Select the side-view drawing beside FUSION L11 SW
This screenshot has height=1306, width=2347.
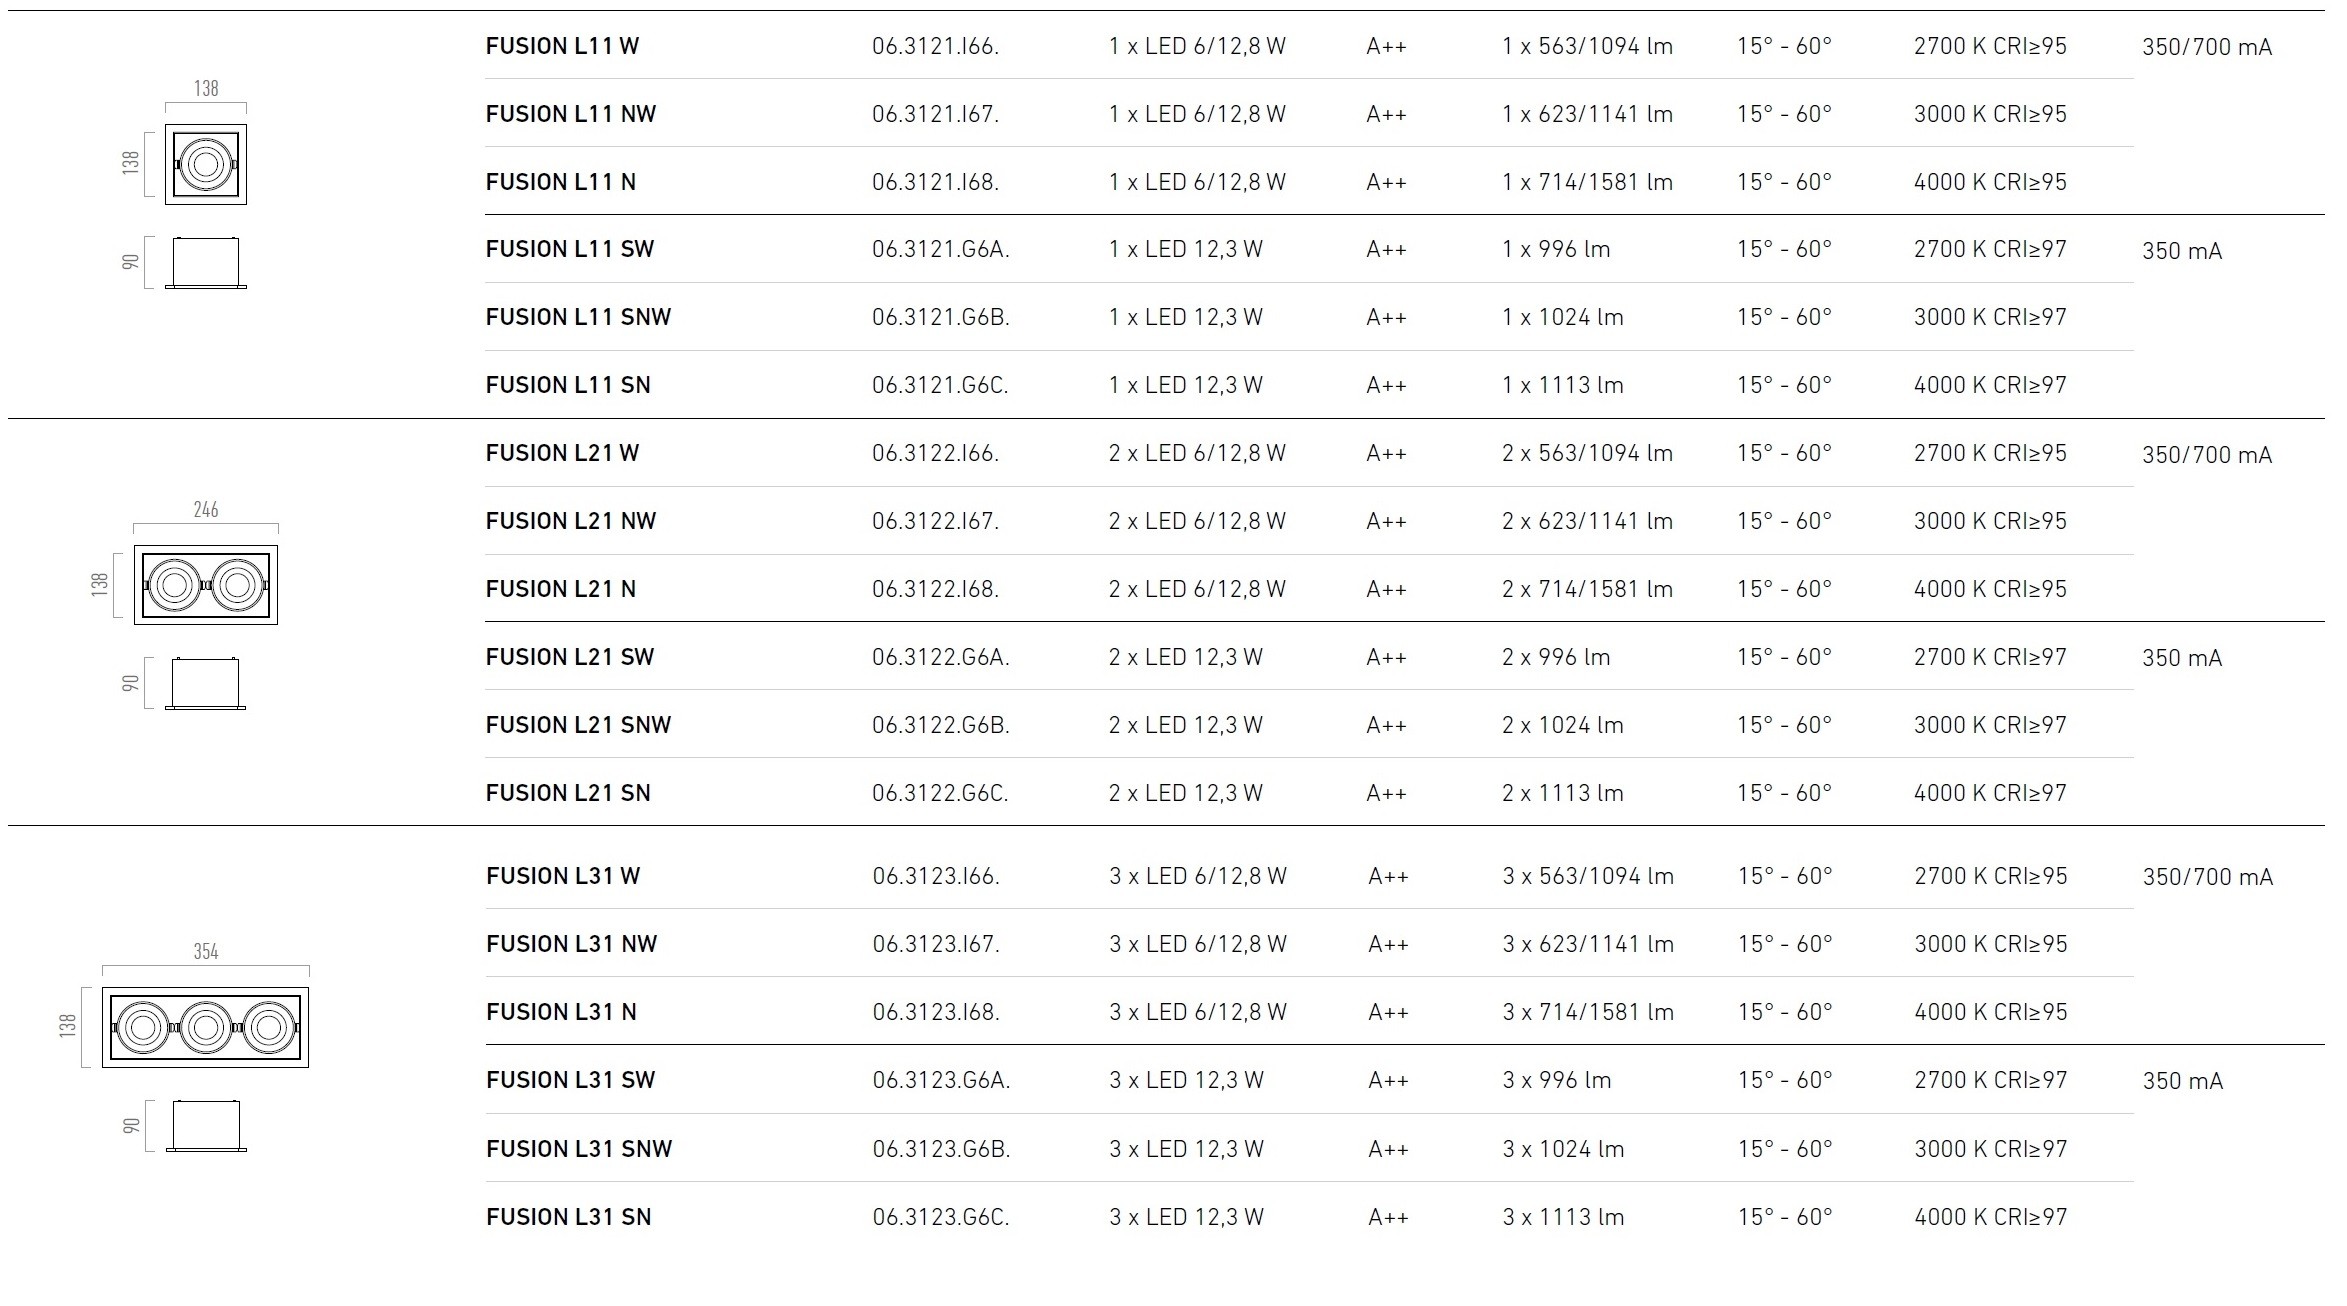[x=206, y=263]
